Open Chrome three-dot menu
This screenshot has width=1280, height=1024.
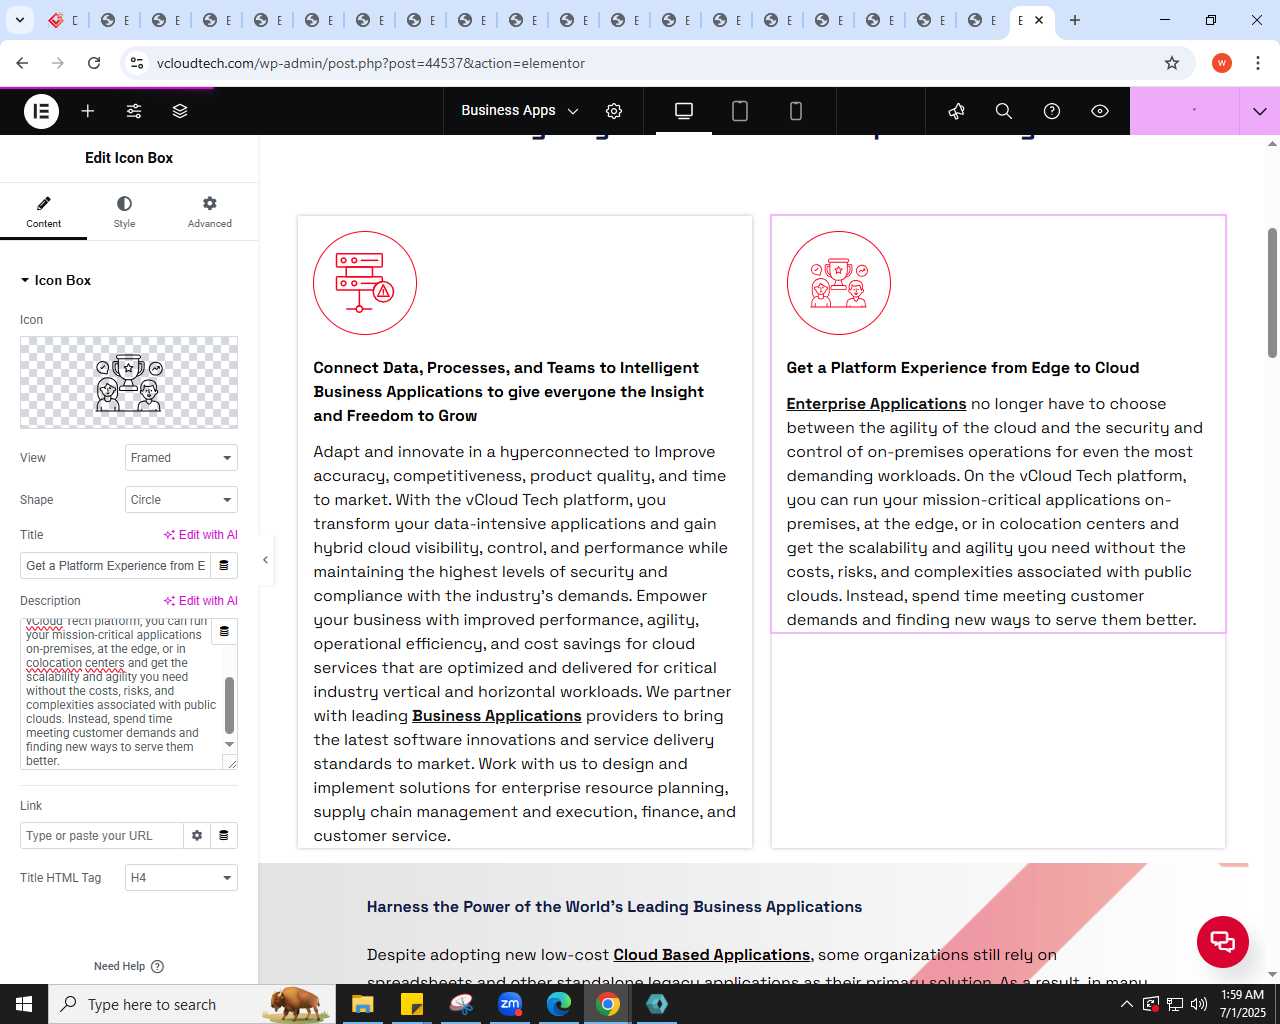[1257, 63]
